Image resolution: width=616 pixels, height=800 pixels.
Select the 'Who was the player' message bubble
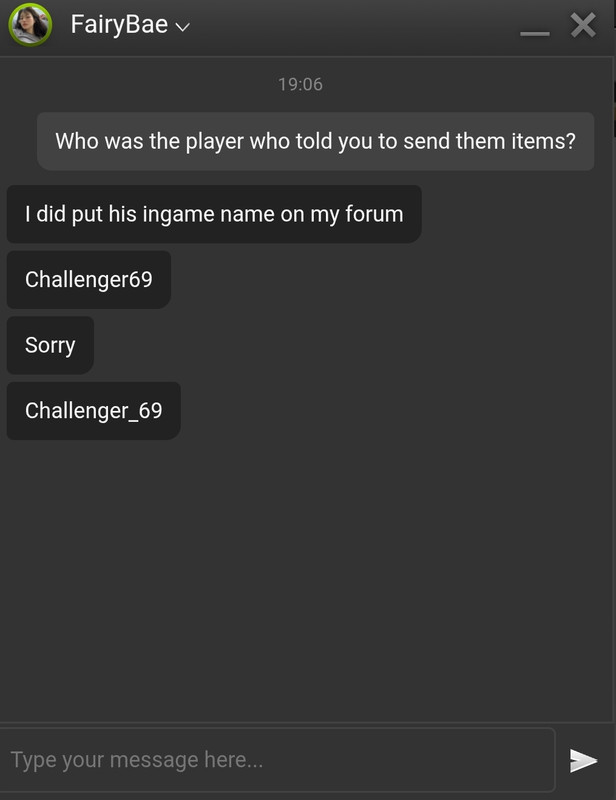(x=315, y=141)
